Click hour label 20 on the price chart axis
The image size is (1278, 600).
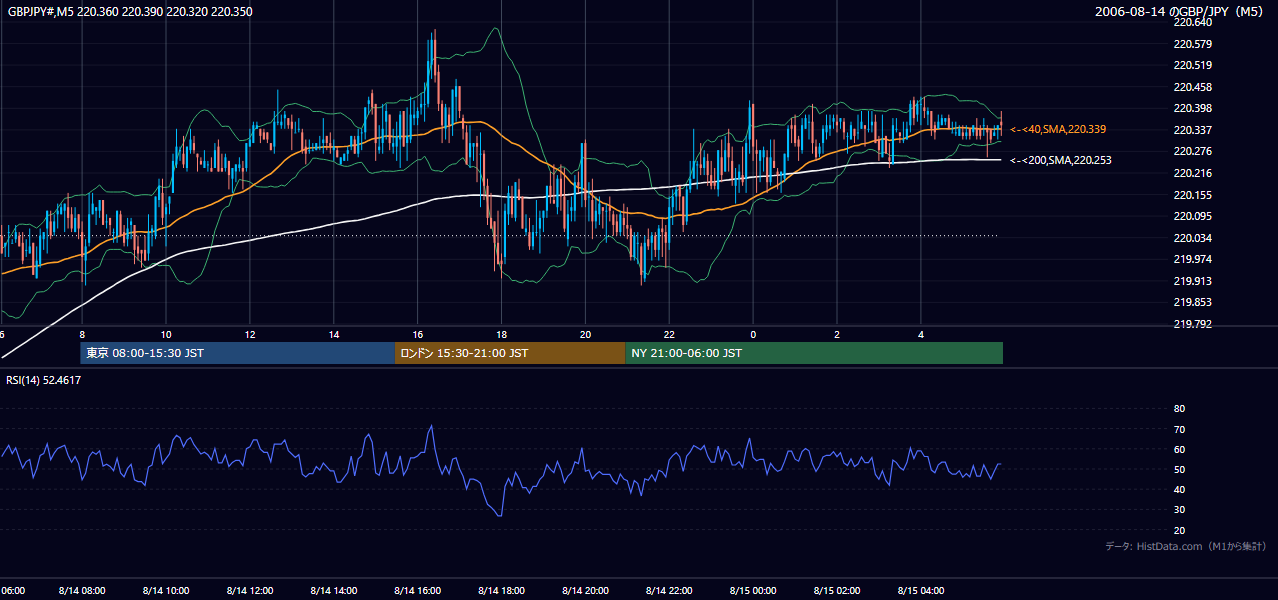point(586,334)
